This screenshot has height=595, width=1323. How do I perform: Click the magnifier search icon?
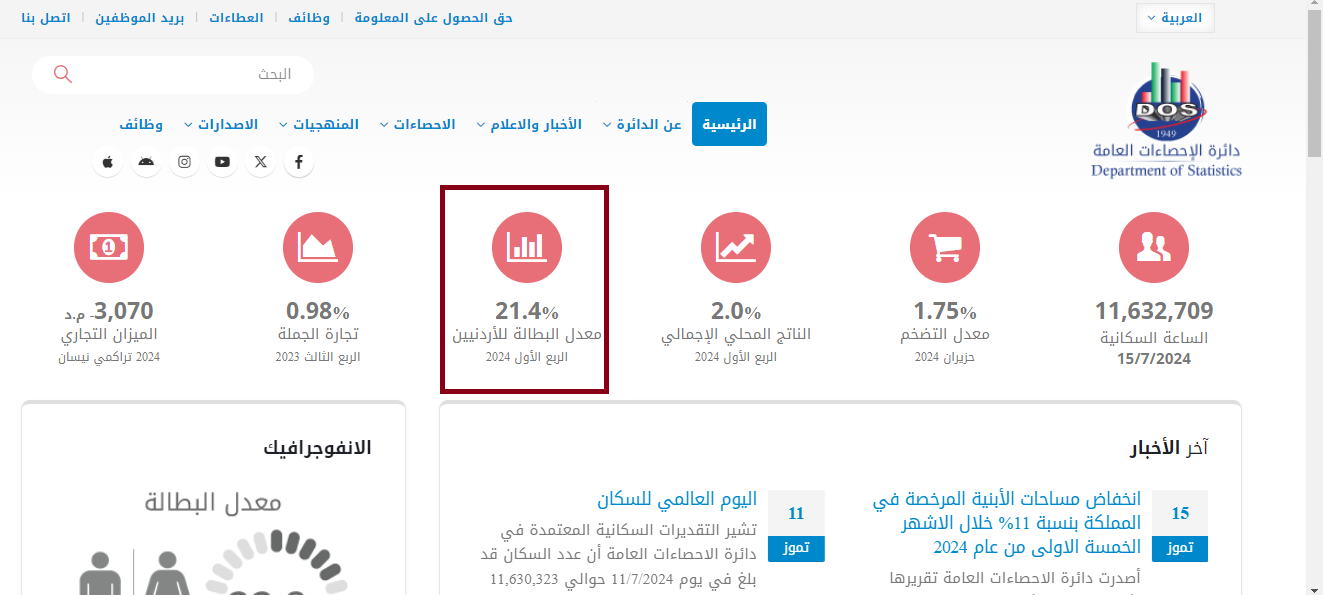(62, 75)
